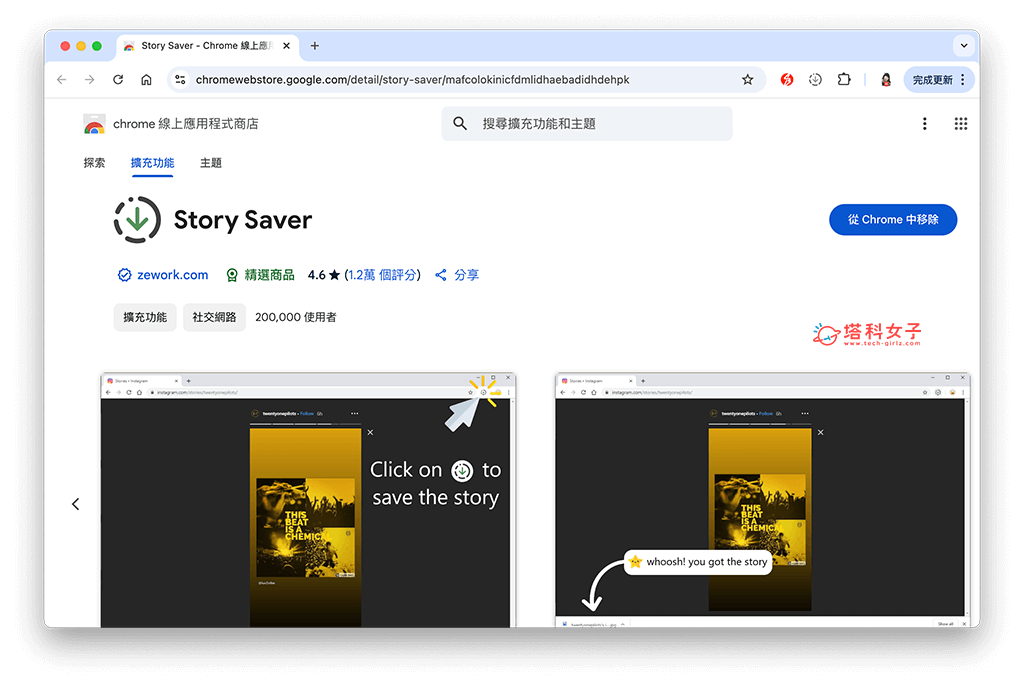Click the 精選商品 featured badge
The width and height of the screenshot is (1024, 686).
pos(261,275)
